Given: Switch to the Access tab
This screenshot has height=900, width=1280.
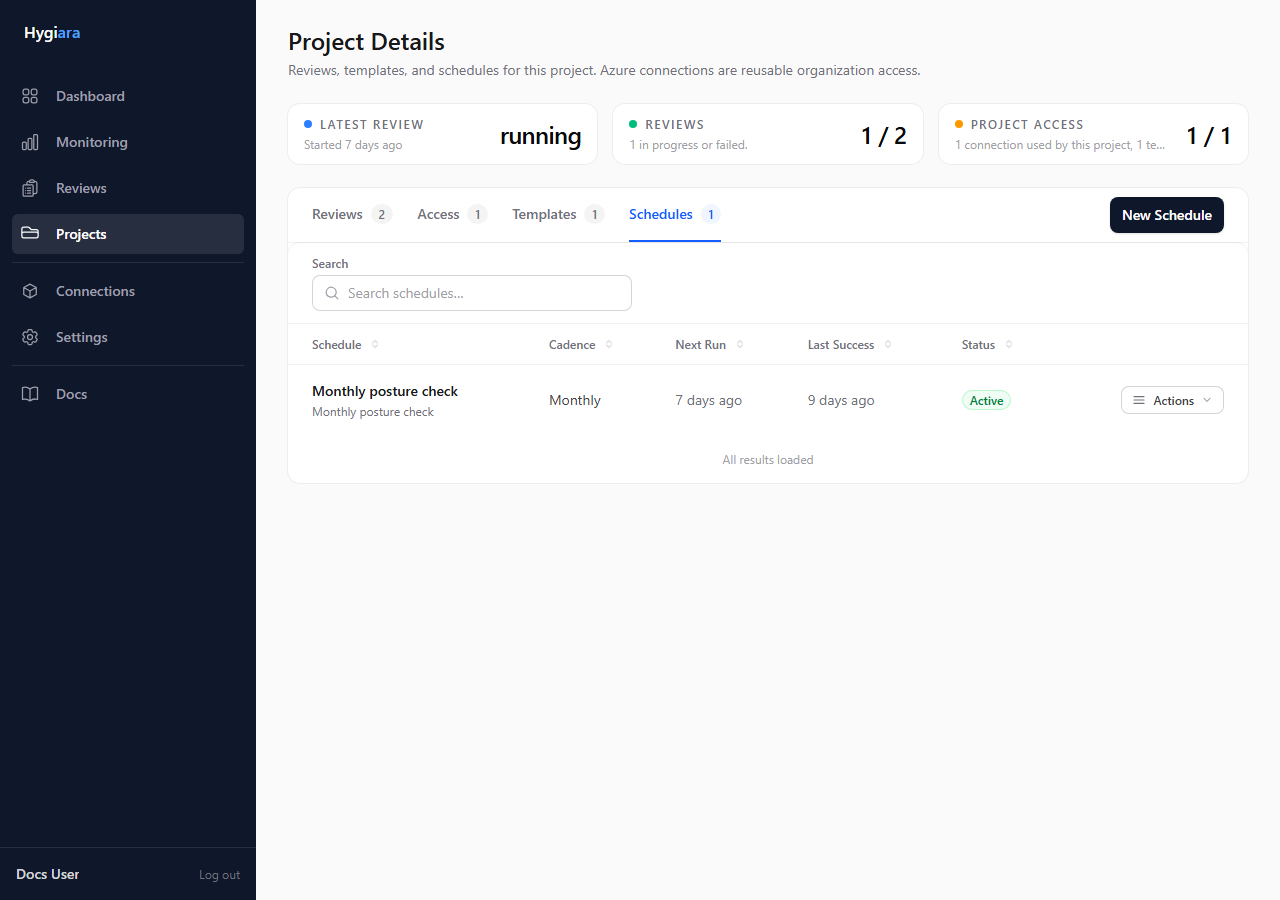Looking at the screenshot, I should coord(452,214).
